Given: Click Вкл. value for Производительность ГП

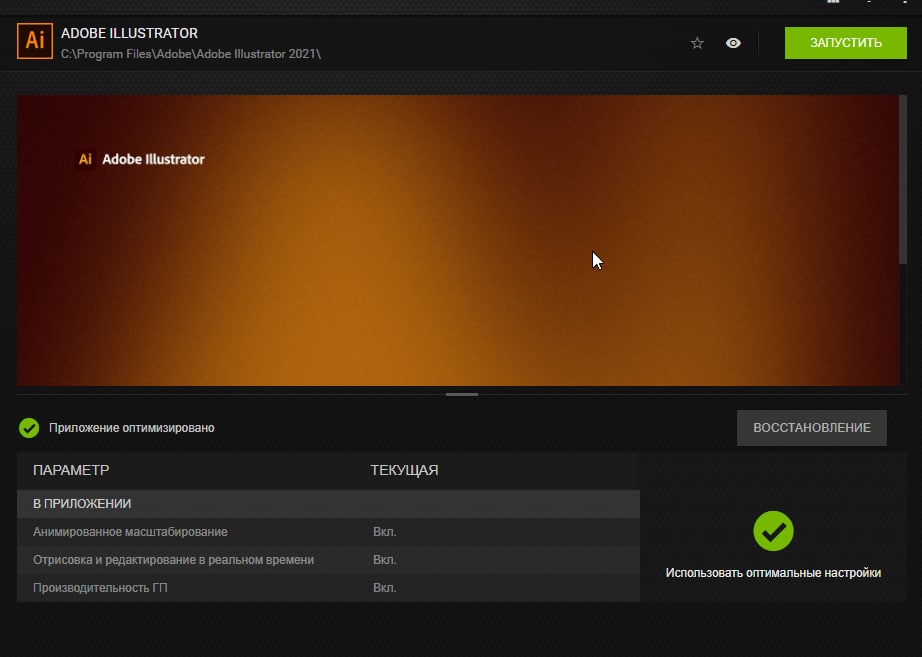Looking at the screenshot, I should pyautogui.click(x=385, y=588).
